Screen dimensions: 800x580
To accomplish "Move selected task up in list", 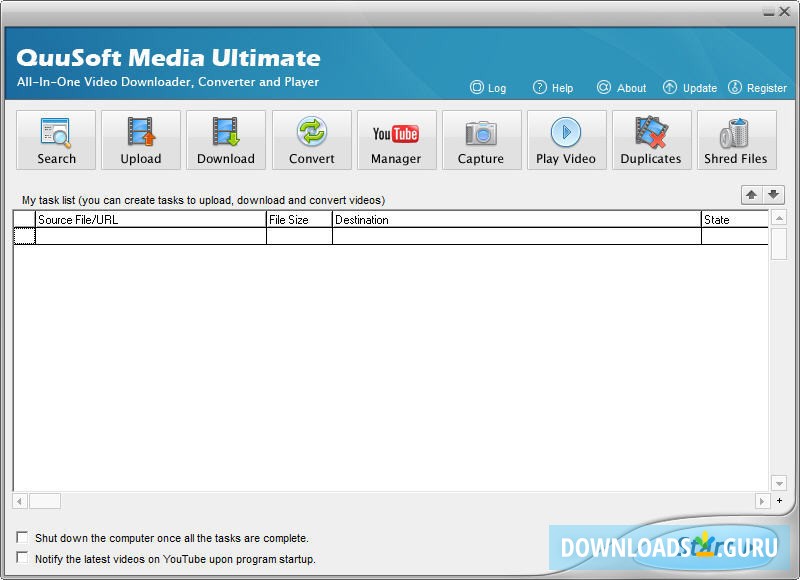I will pyautogui.click(x=752, y=195).
